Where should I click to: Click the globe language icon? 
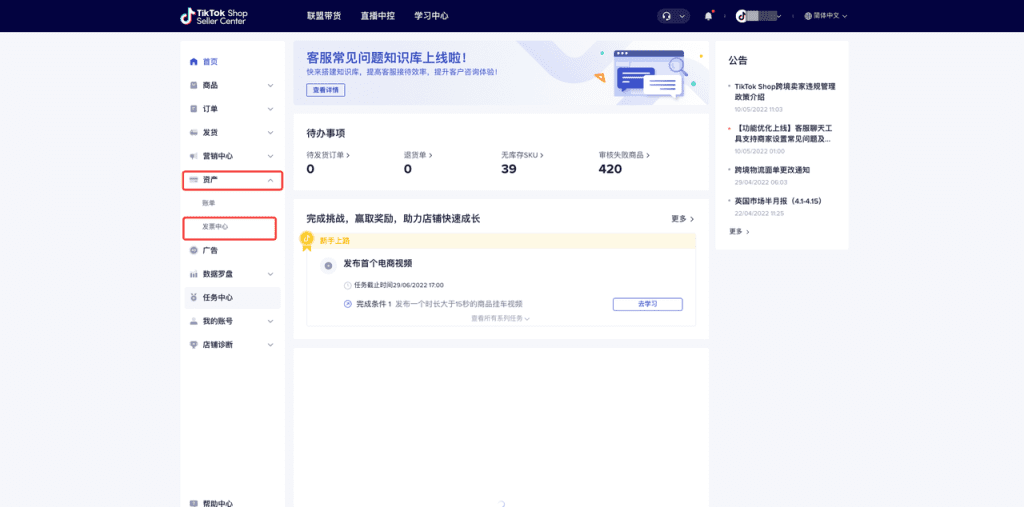[808, 16]
